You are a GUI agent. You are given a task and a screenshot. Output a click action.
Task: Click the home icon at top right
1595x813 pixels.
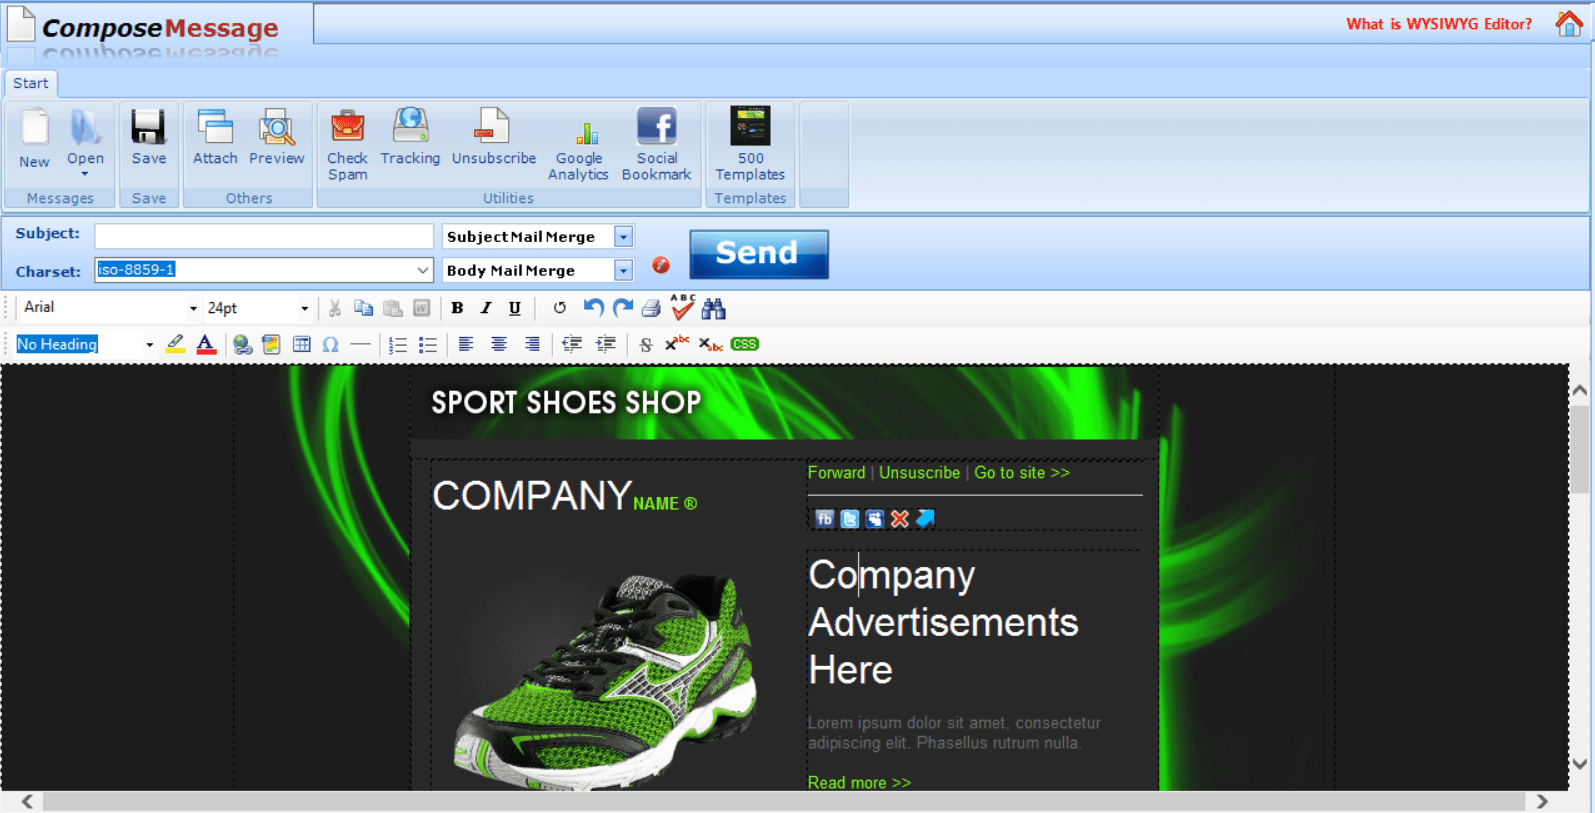tap(1569, 23)
